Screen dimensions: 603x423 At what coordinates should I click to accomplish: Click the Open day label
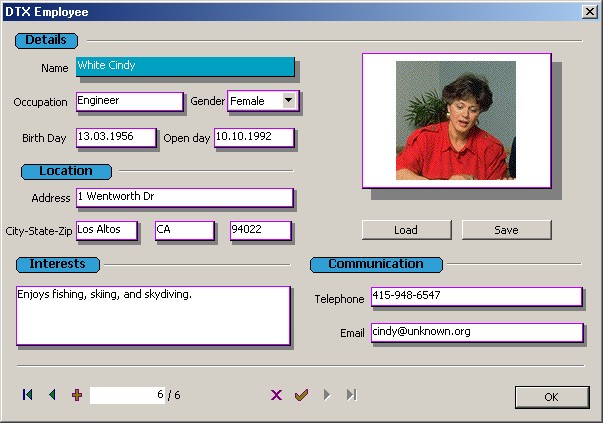click(x=187, y=138)
